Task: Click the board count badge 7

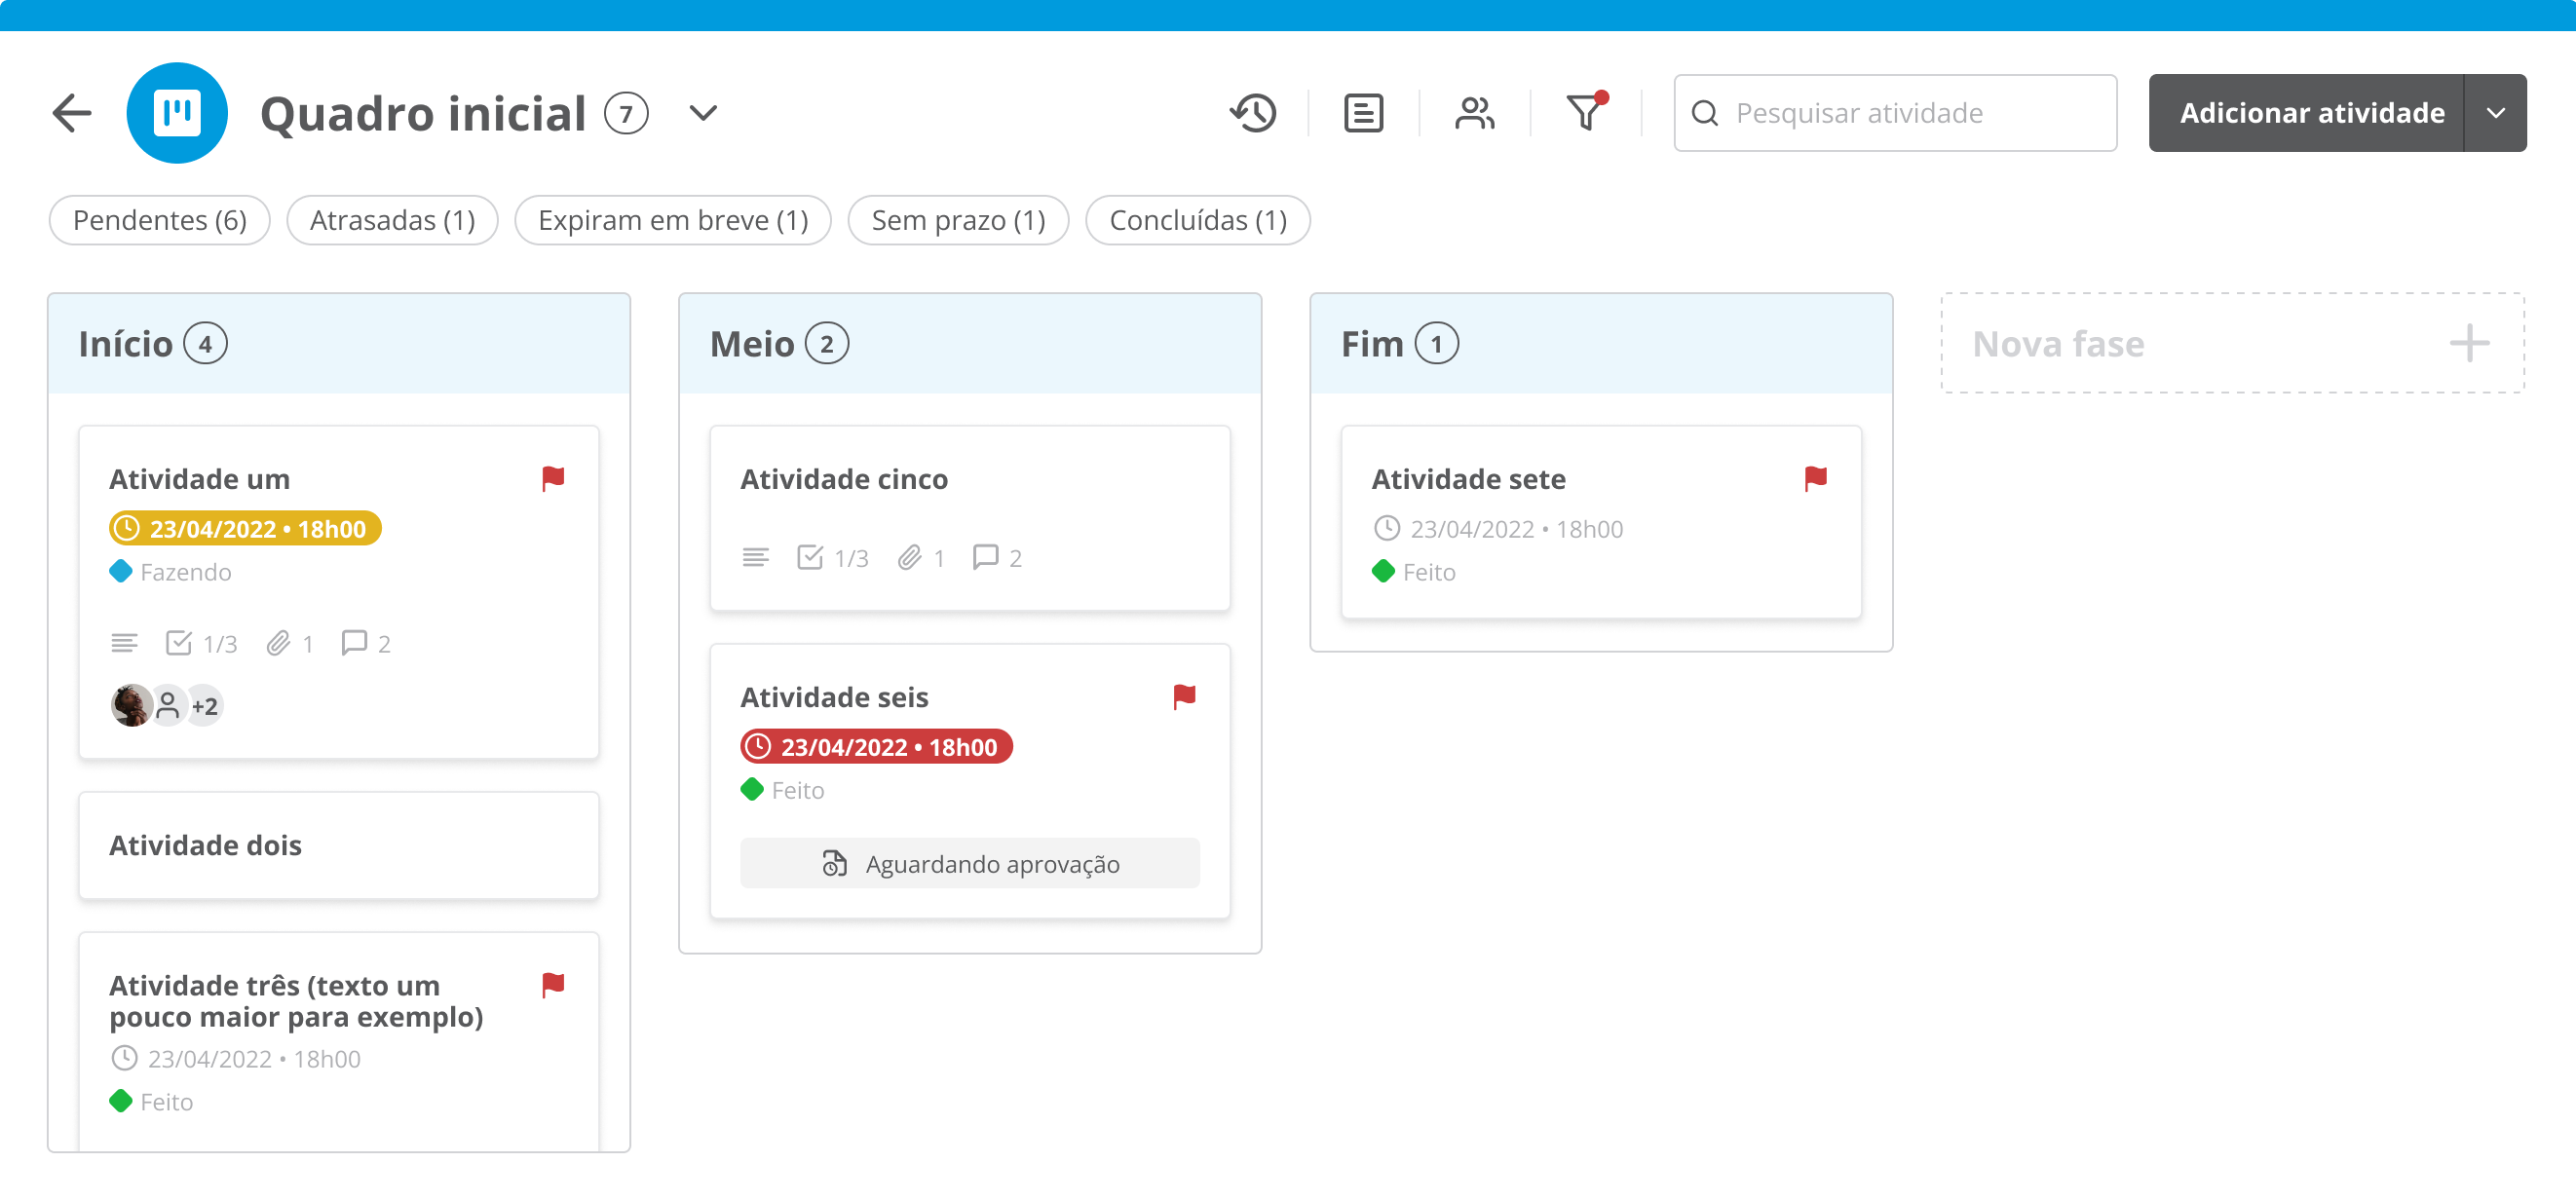Action: 627,114
